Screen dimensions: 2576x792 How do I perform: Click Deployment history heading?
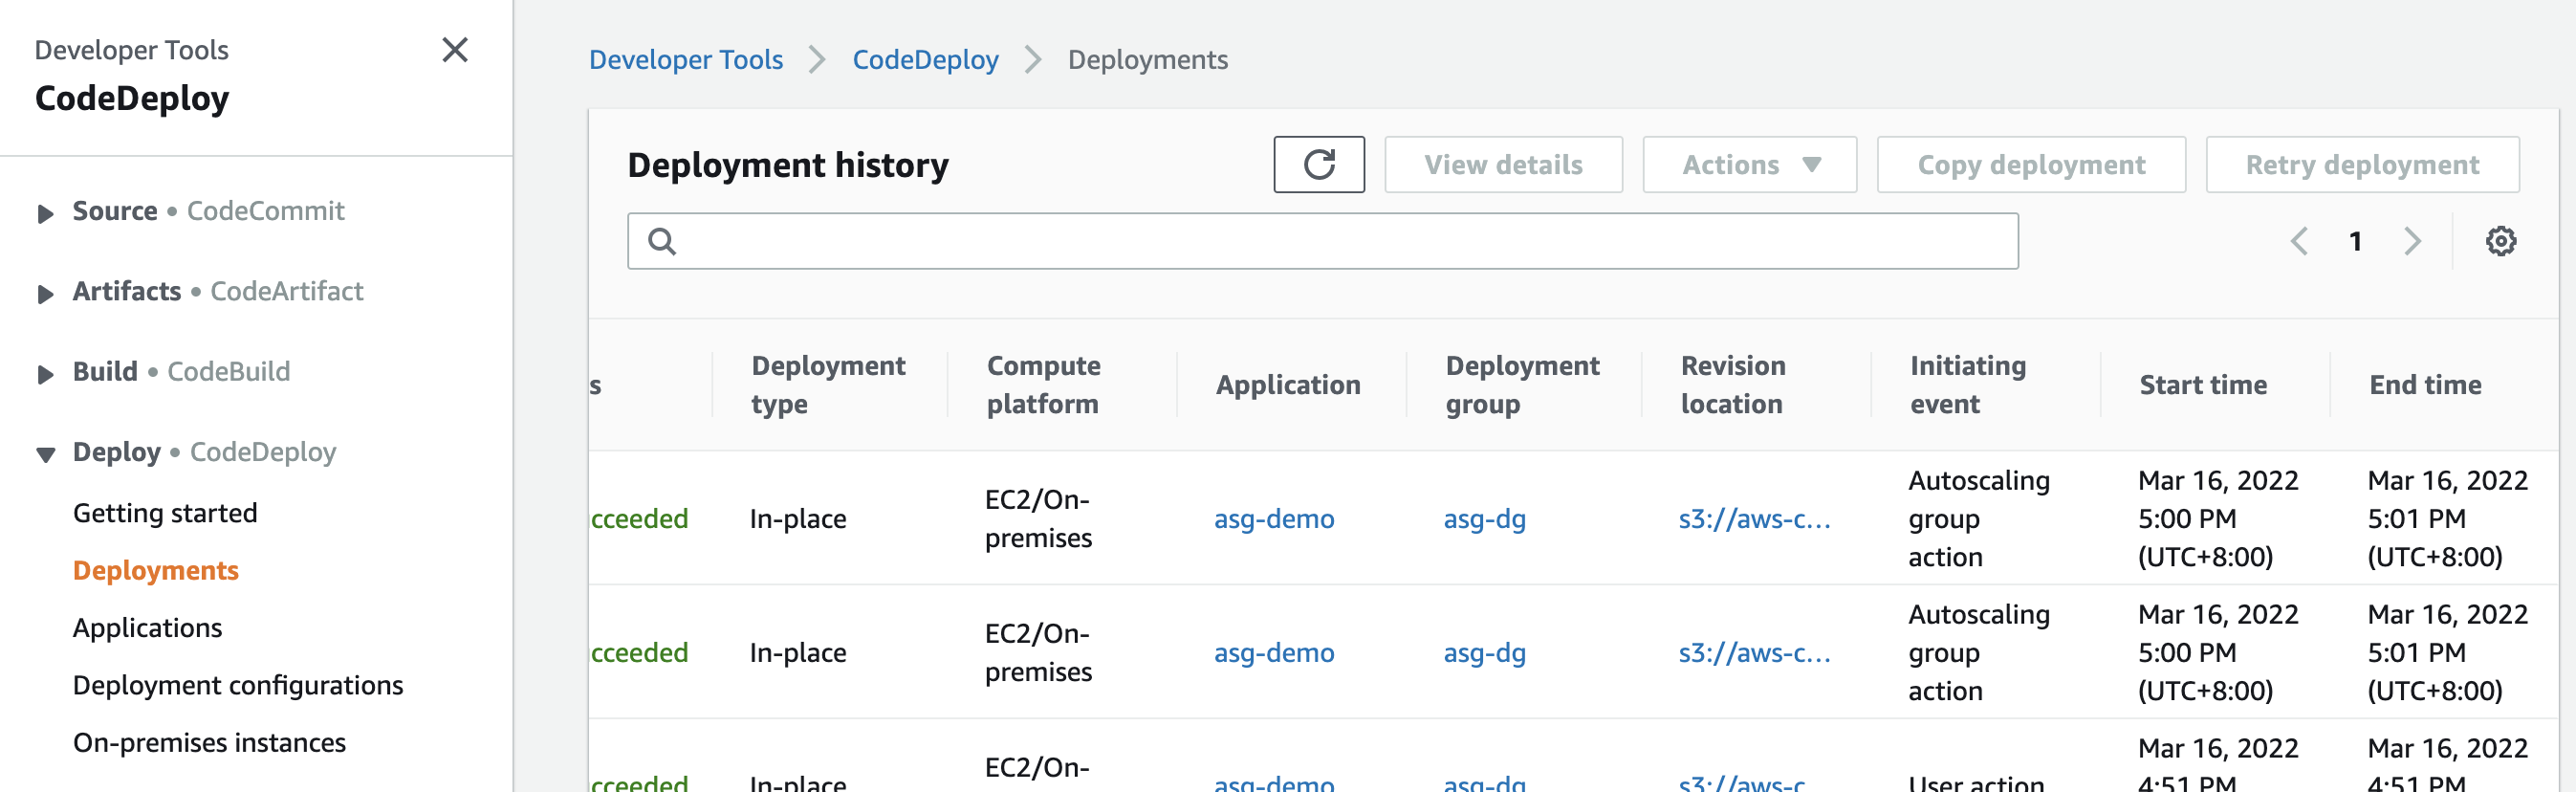(x=788, y=165)
